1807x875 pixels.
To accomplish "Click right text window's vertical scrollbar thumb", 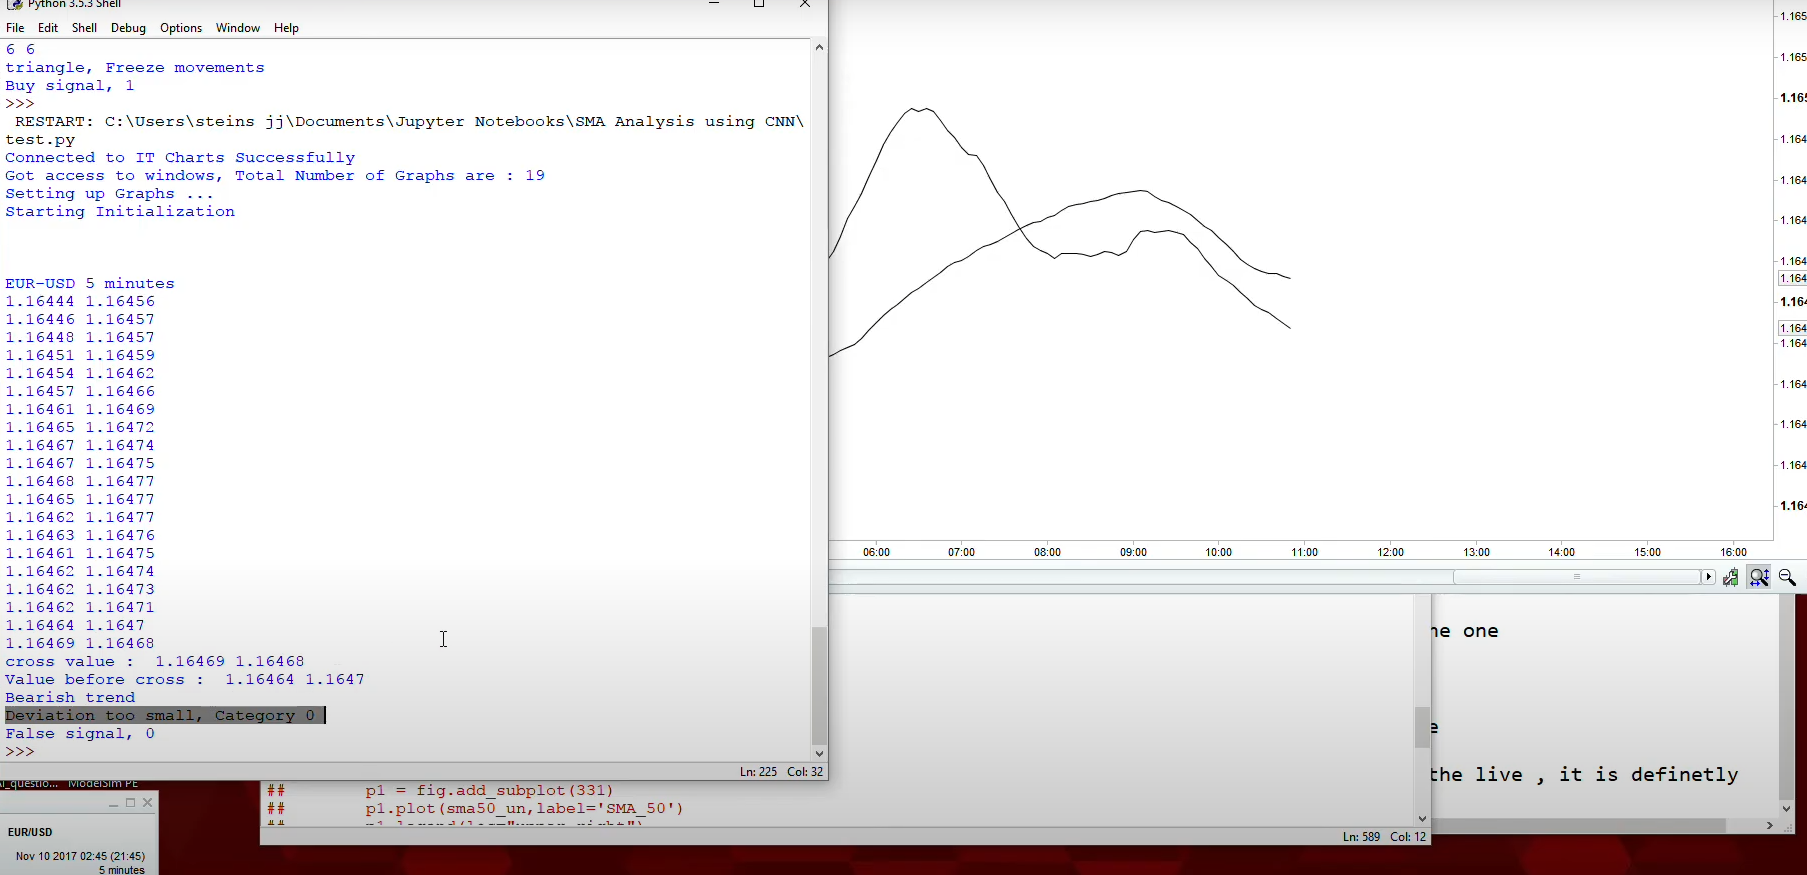I will (1786, 697).
